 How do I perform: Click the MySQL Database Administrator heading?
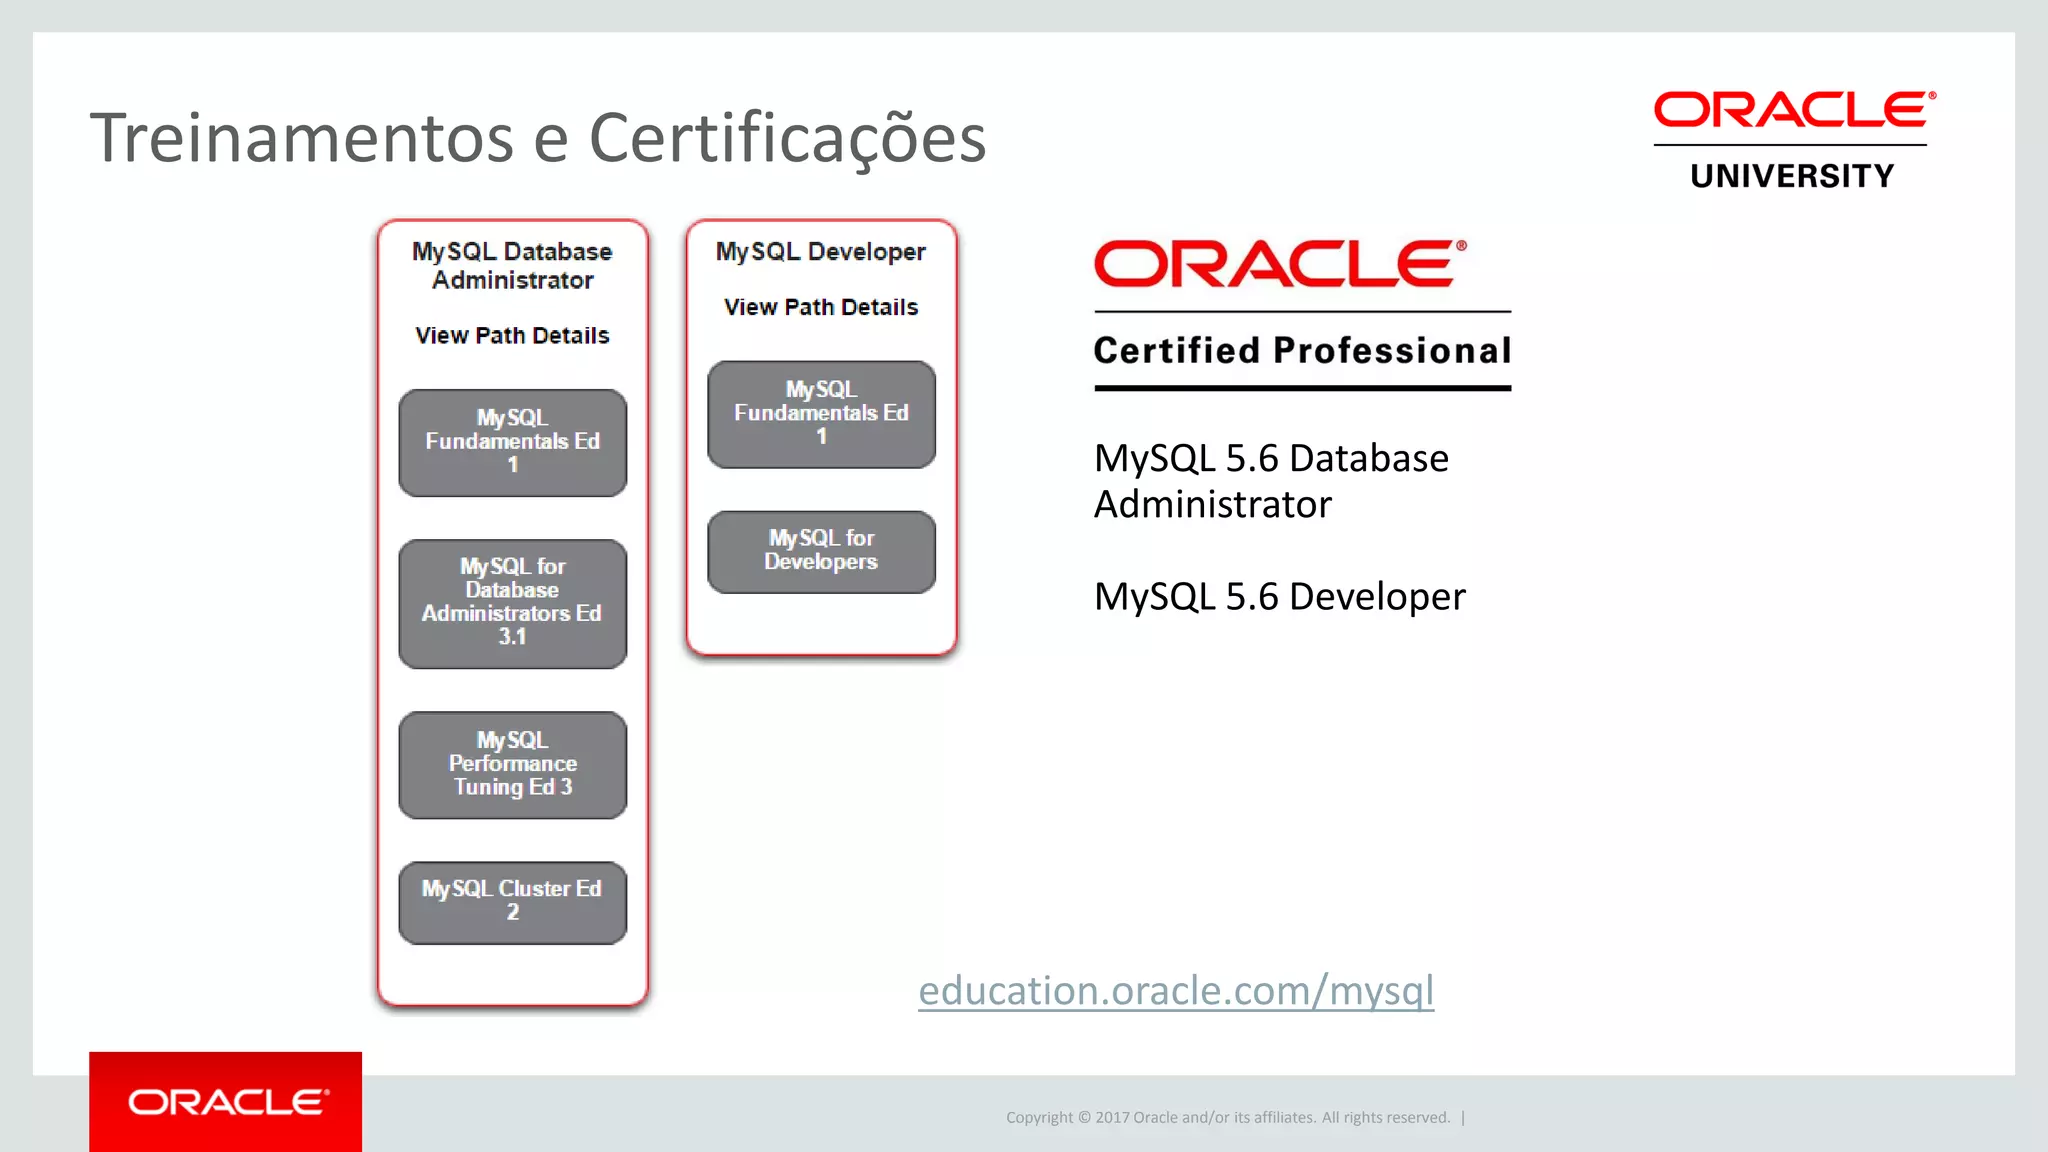[x=512, y=266]
